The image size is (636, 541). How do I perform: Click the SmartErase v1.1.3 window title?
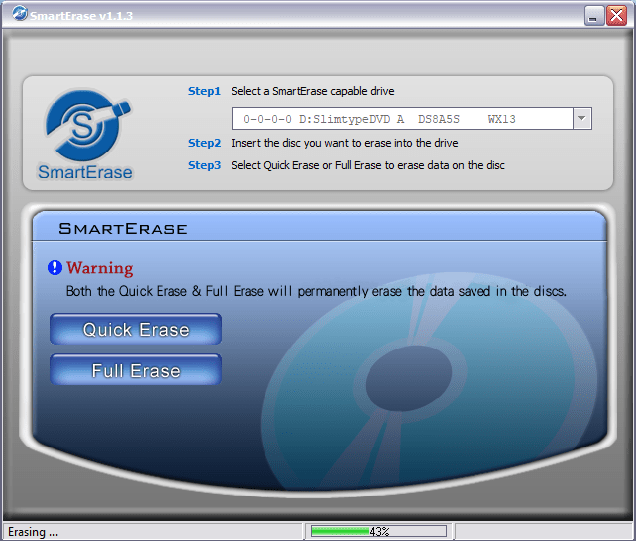click(x=82, y=16)
